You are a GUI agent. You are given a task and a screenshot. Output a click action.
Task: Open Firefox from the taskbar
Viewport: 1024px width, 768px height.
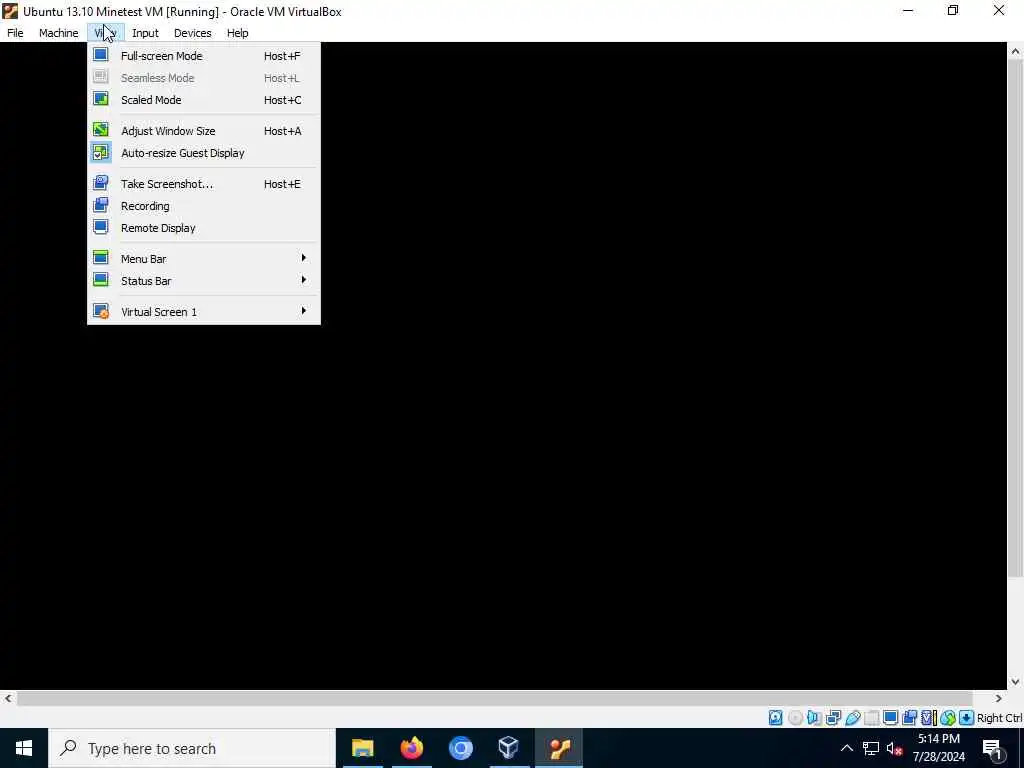point(411,748)
